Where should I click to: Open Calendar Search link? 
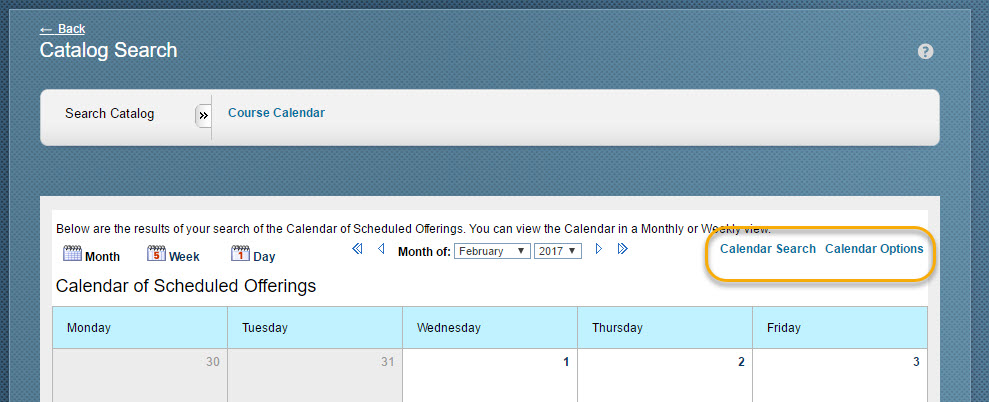click(x=768, y=249)
